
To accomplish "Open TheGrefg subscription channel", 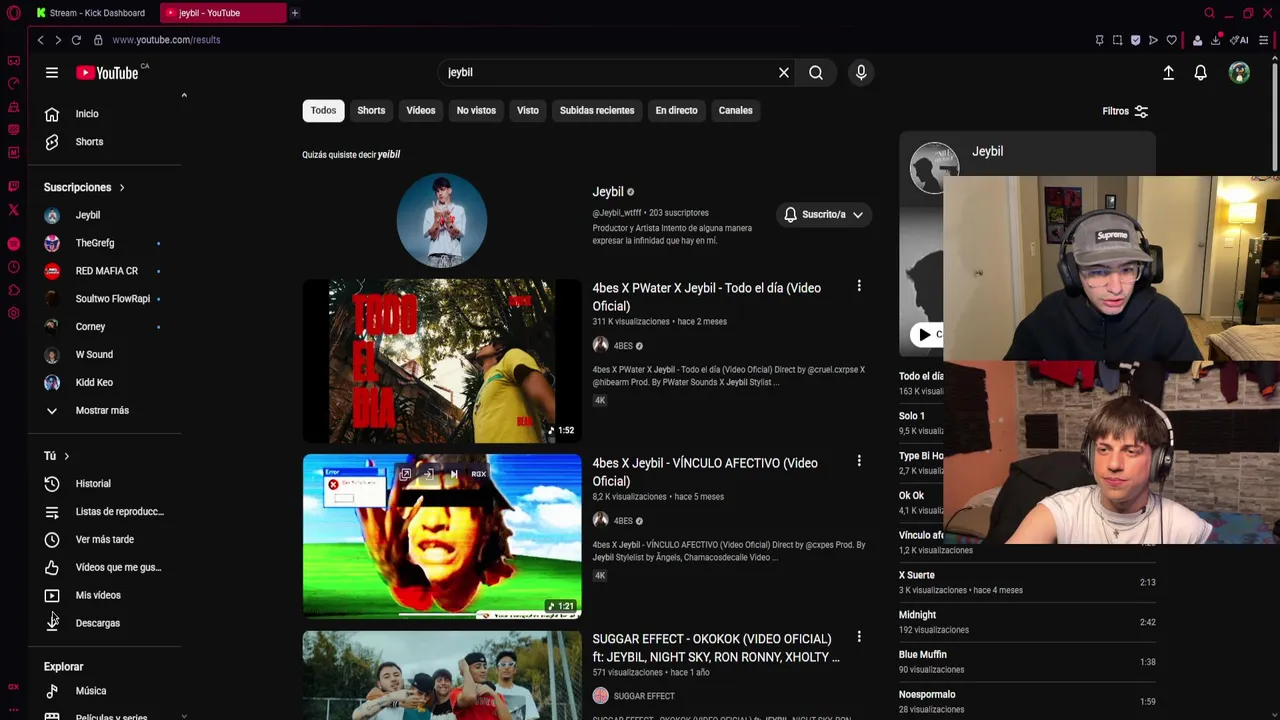I will click(103, 243).
